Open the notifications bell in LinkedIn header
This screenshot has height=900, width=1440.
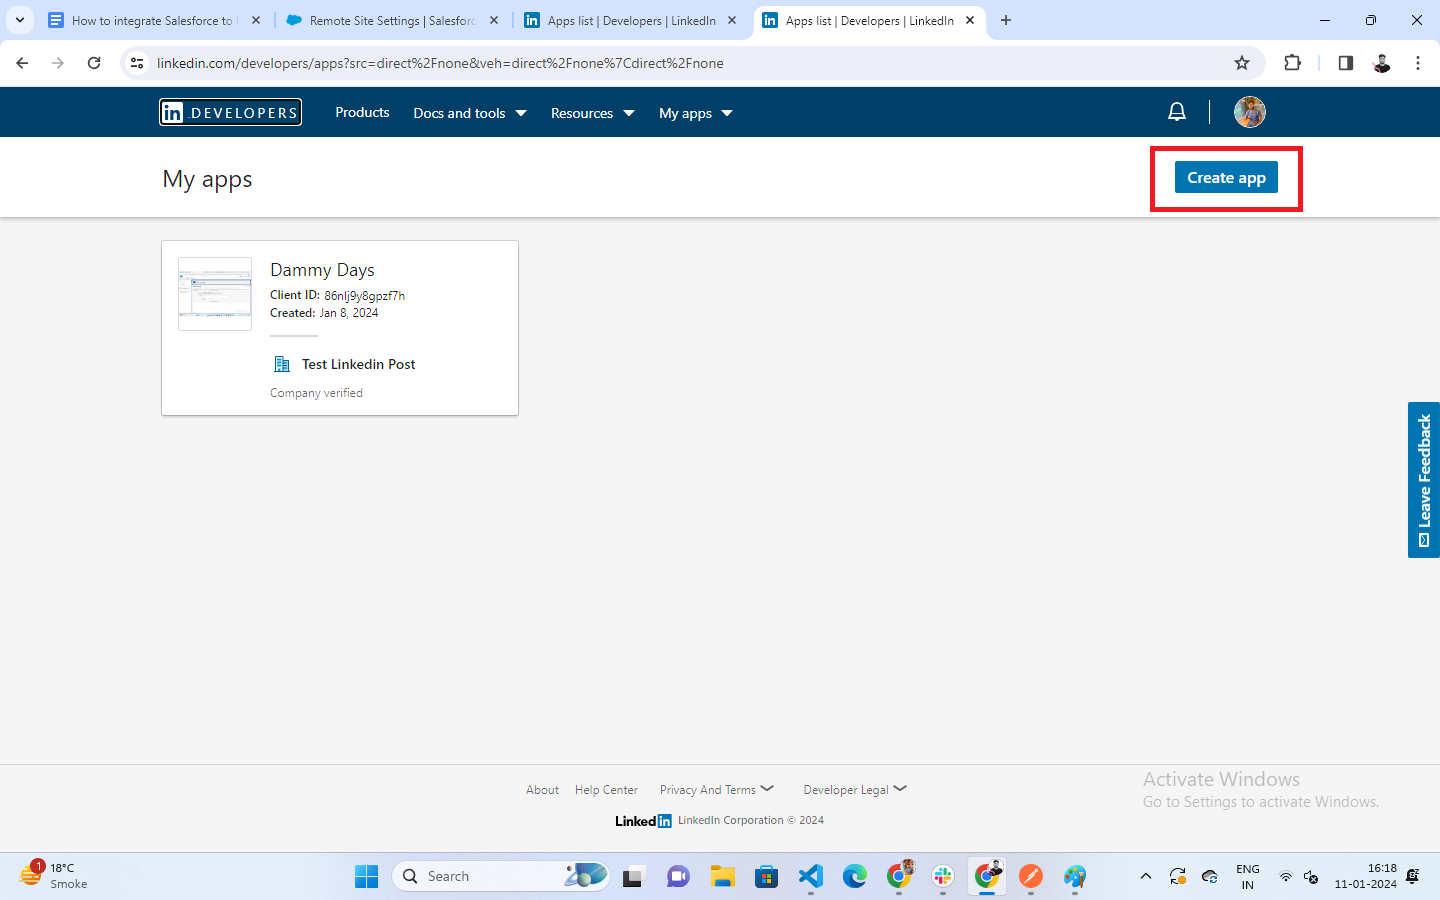coord(1177,112)
